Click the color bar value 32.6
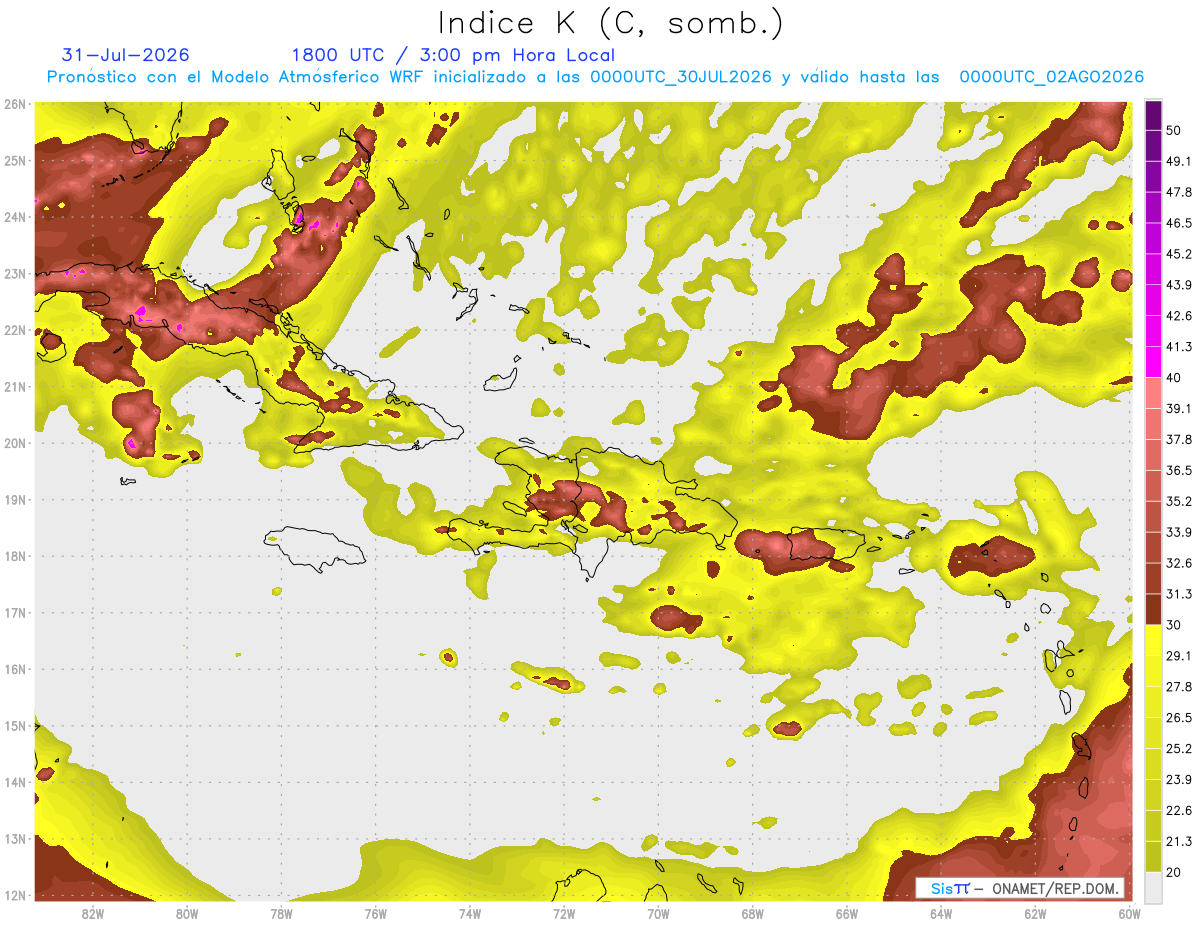 pyautogui.click(x=1179, y=563)
